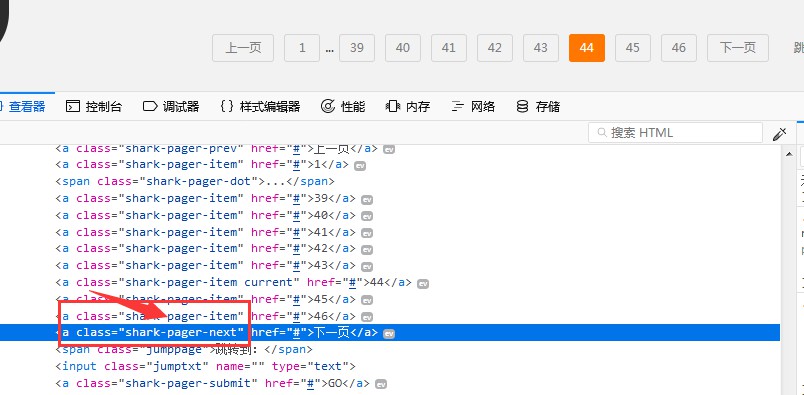Select the shark-pager-dot span line
This screenshot has width=804, height=395.
pyautogui.click(x=195, y=182)
